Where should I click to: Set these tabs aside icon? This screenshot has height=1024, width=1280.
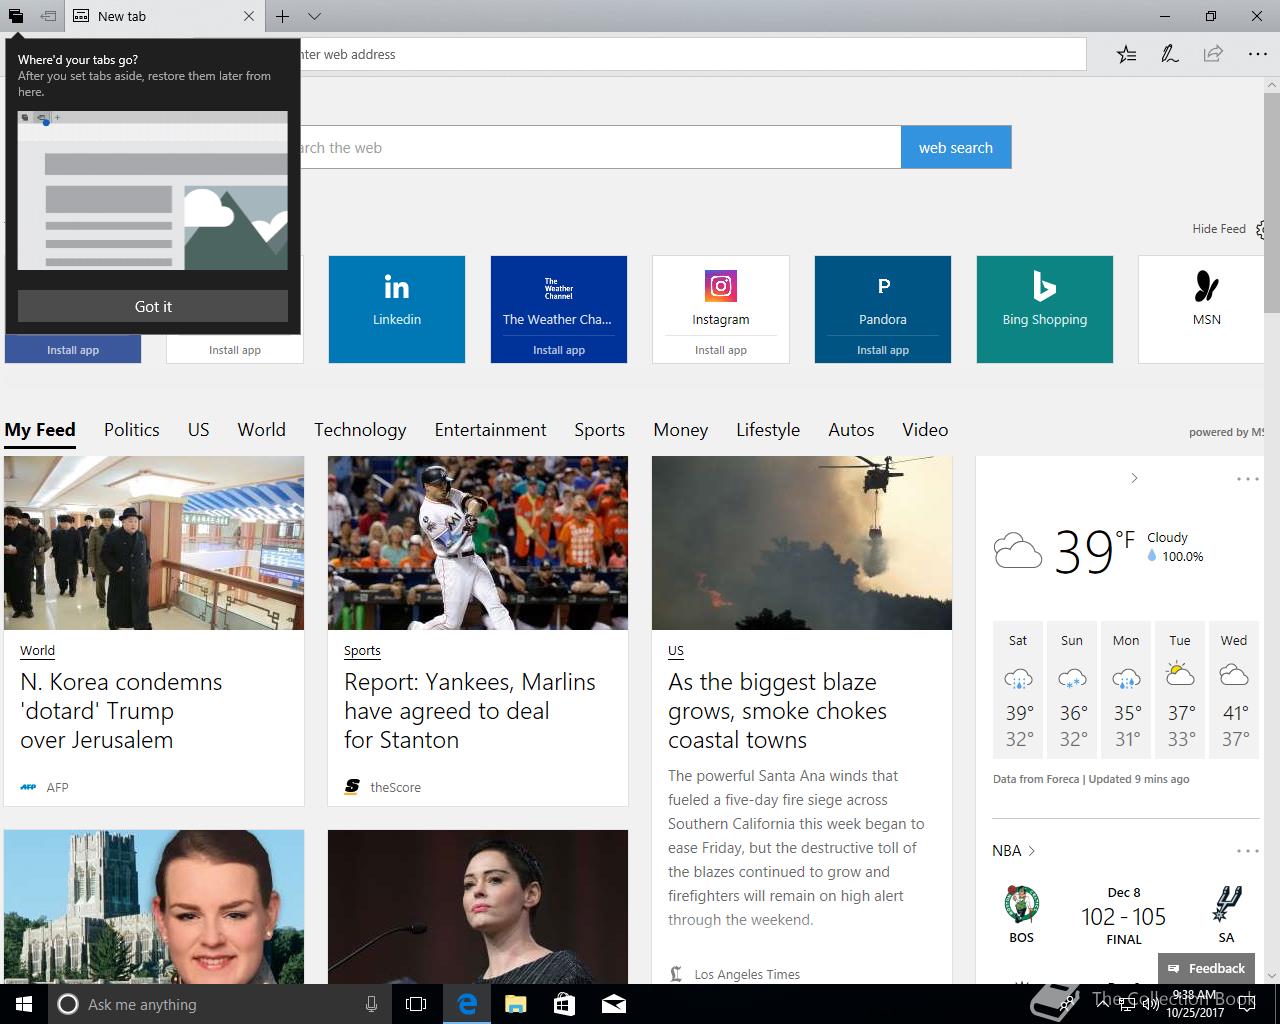point(48,16)
